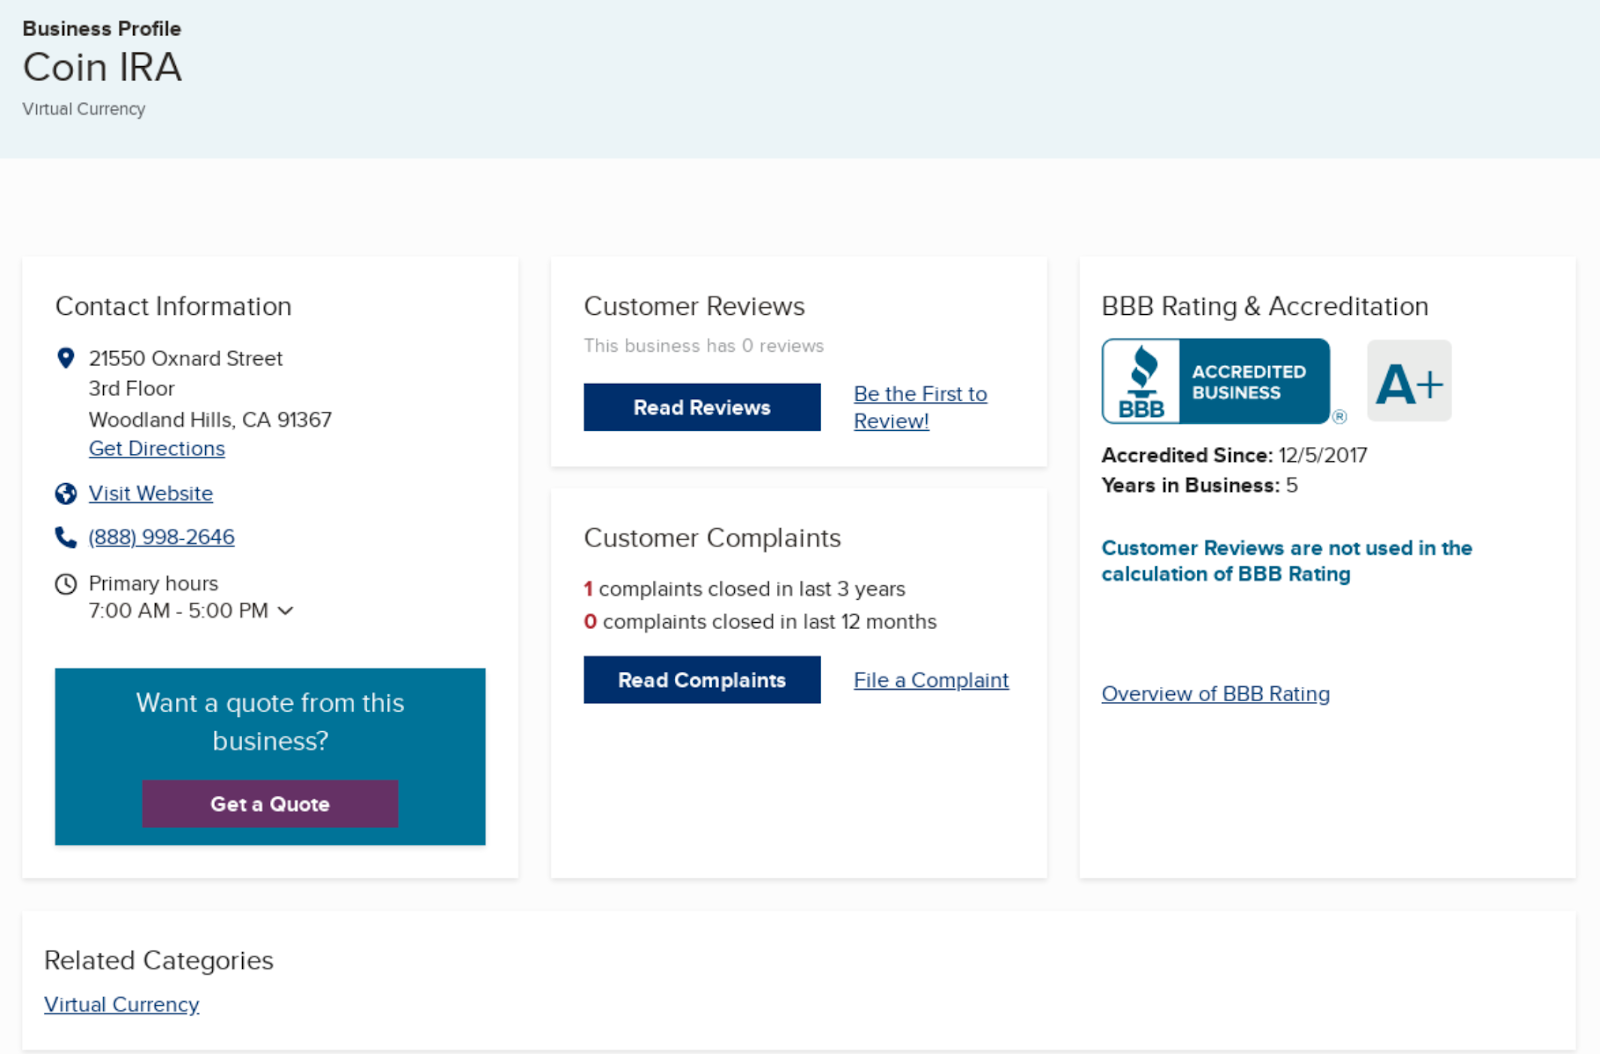Open Be the First to Review link
The image size is (1600, 1054).
click(x=920, y=408)
